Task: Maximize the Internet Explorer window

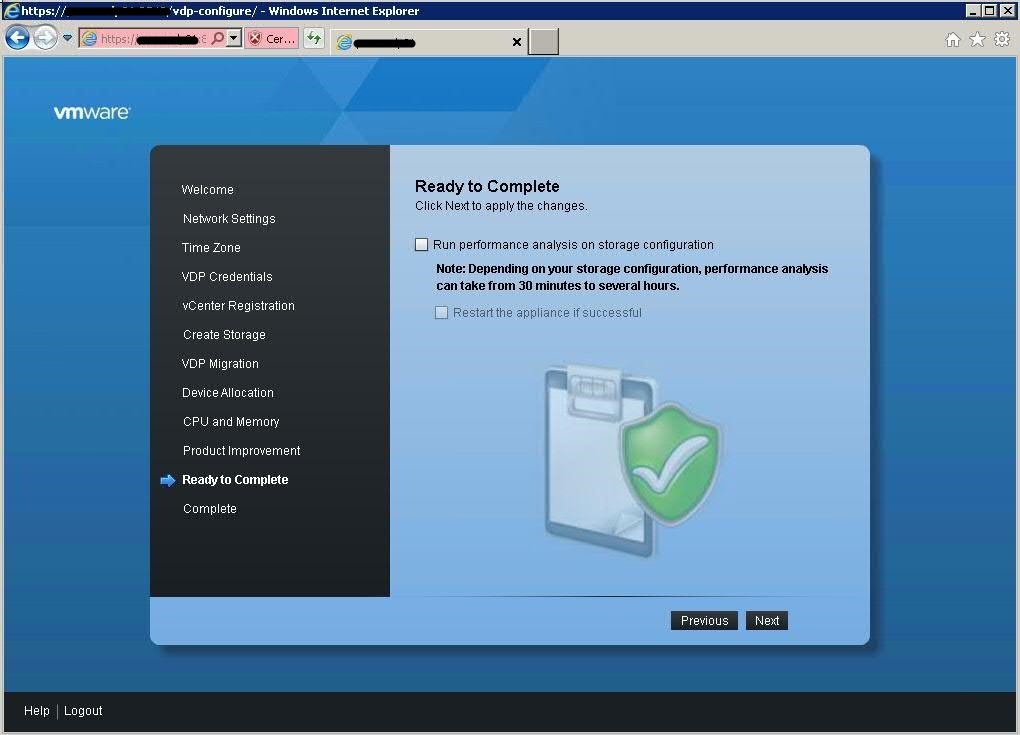Action: [989, 10]
